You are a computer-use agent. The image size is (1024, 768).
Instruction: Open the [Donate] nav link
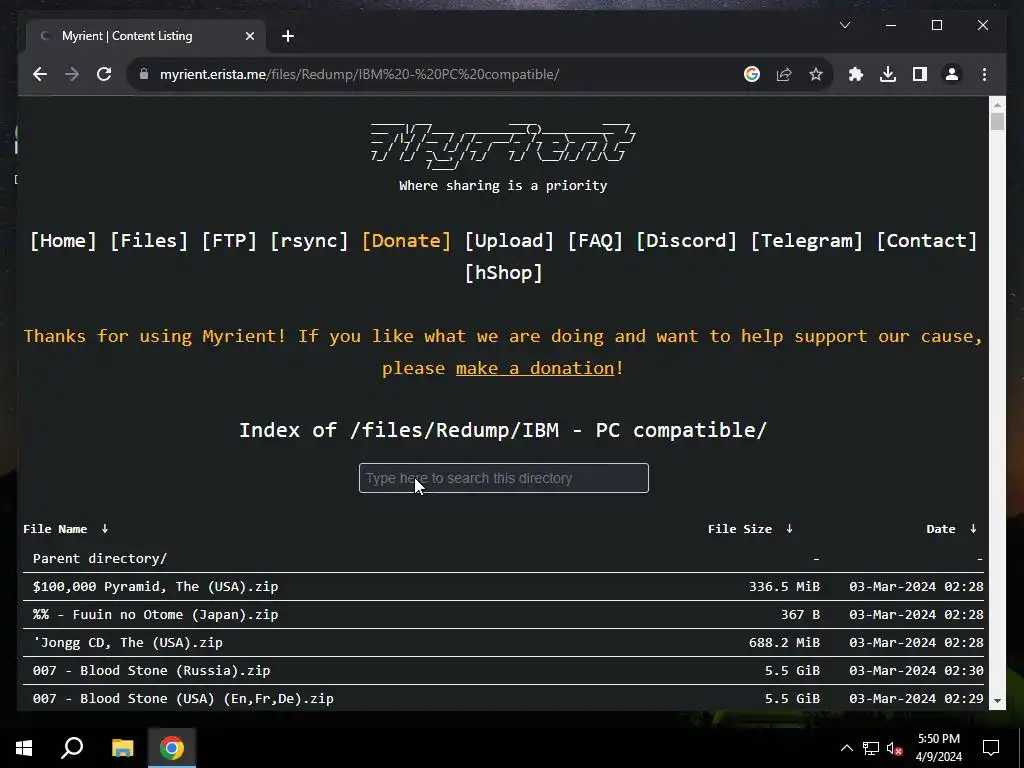pyautogui.click(x=406, y=241)
